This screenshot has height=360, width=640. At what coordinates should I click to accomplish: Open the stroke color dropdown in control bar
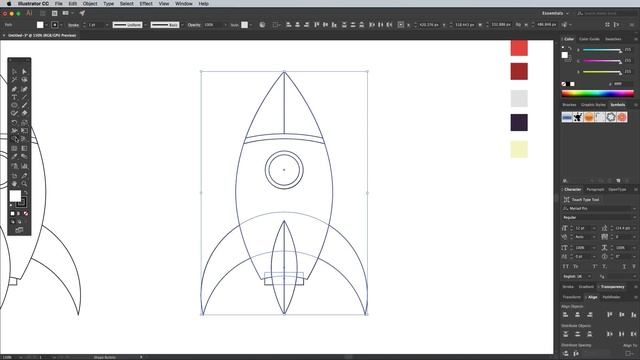coord(61,25)
